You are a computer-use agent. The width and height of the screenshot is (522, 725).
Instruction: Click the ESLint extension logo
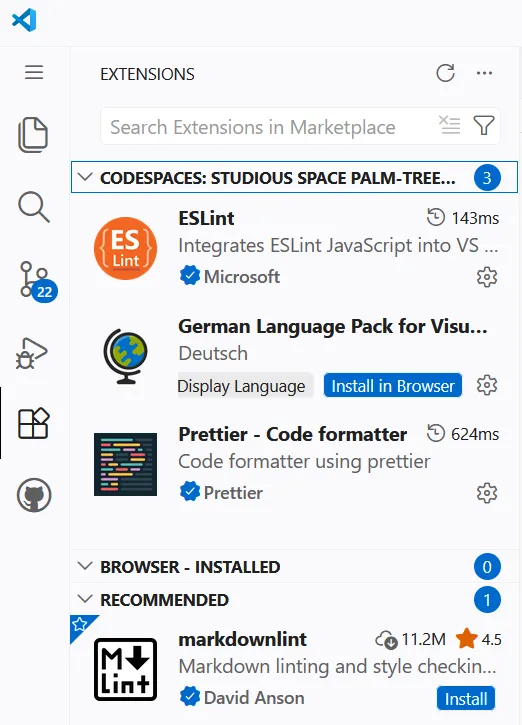pyautogui.click(x=125, y=248)
